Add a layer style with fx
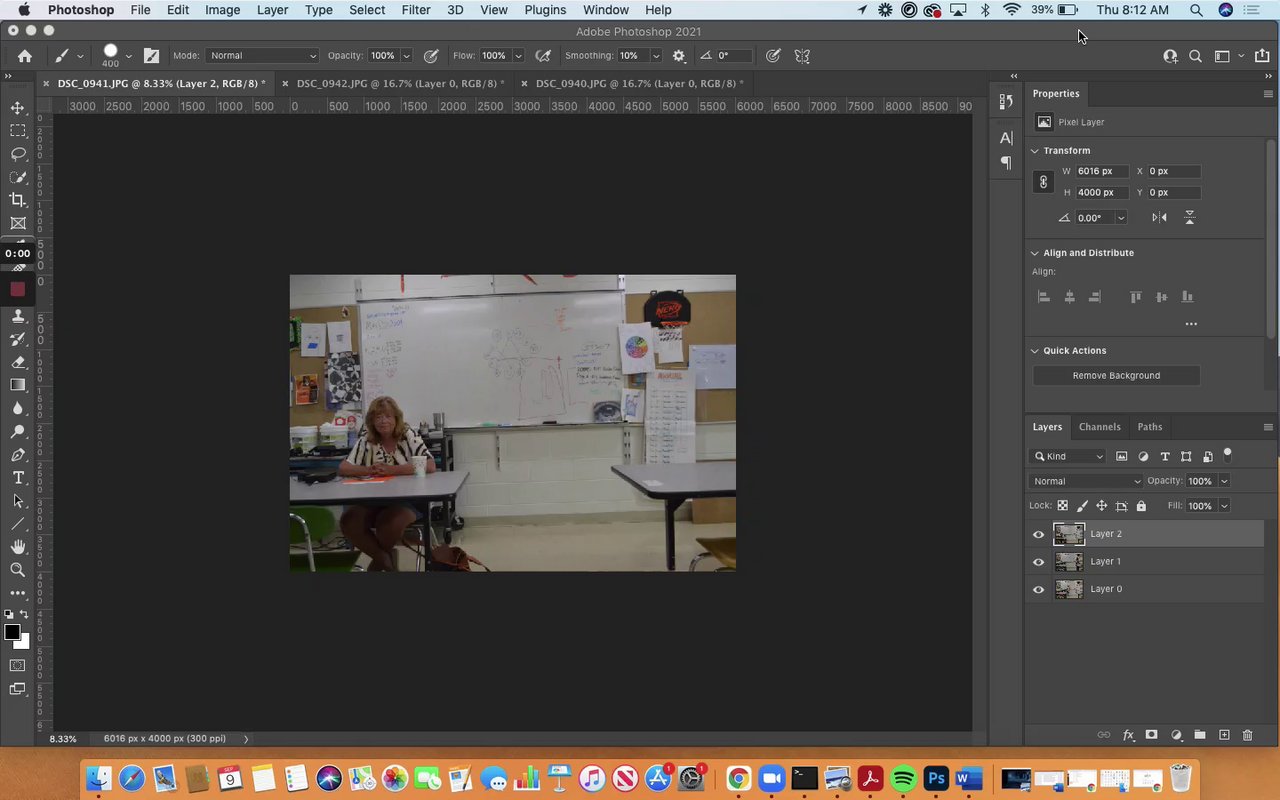 click(x=1128, y=735)
